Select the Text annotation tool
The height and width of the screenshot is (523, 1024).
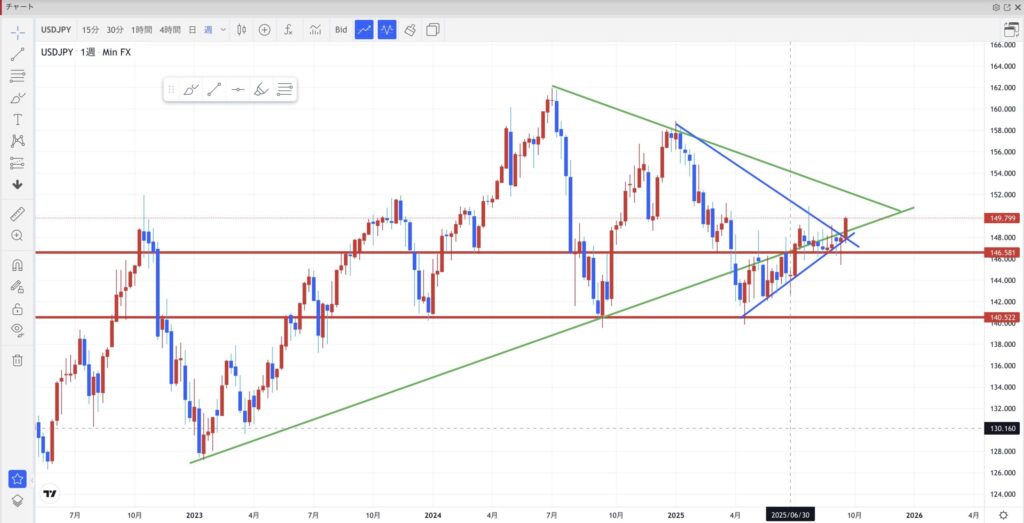(18, 119)
